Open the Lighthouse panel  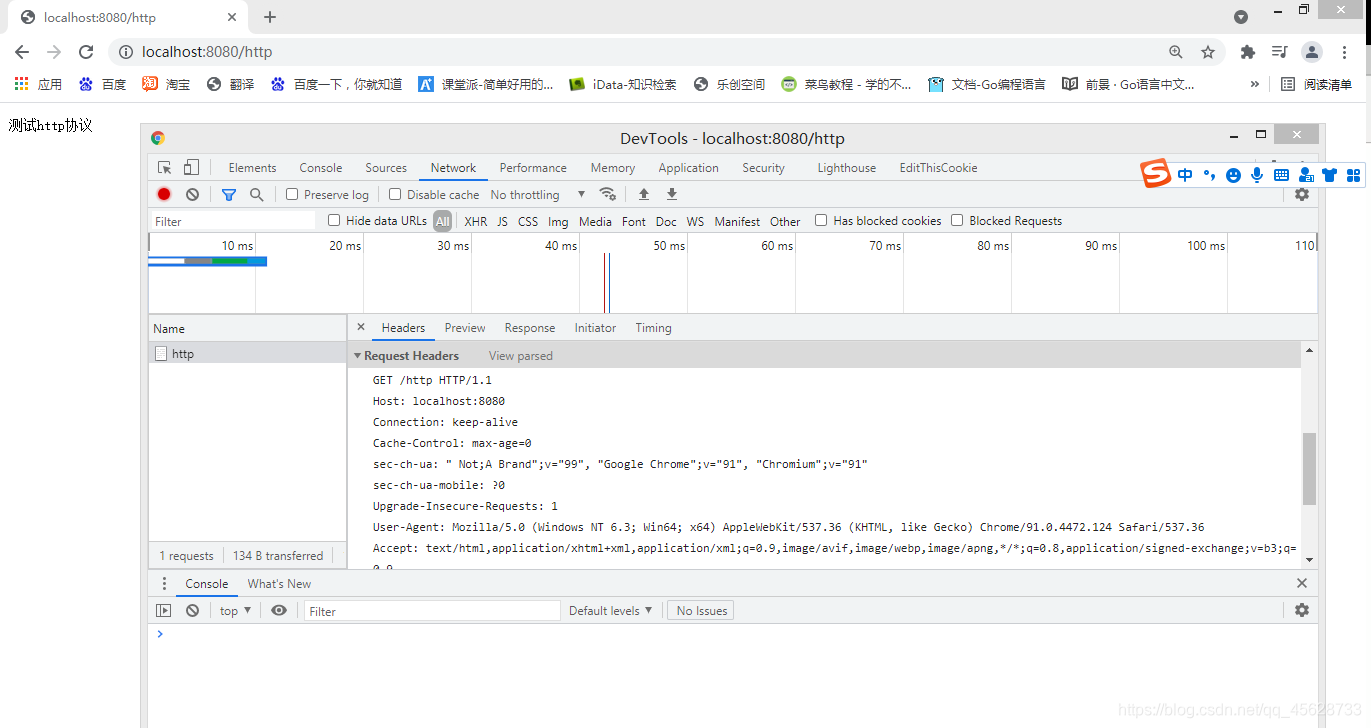pyautogui.click(x=846, y=168)
